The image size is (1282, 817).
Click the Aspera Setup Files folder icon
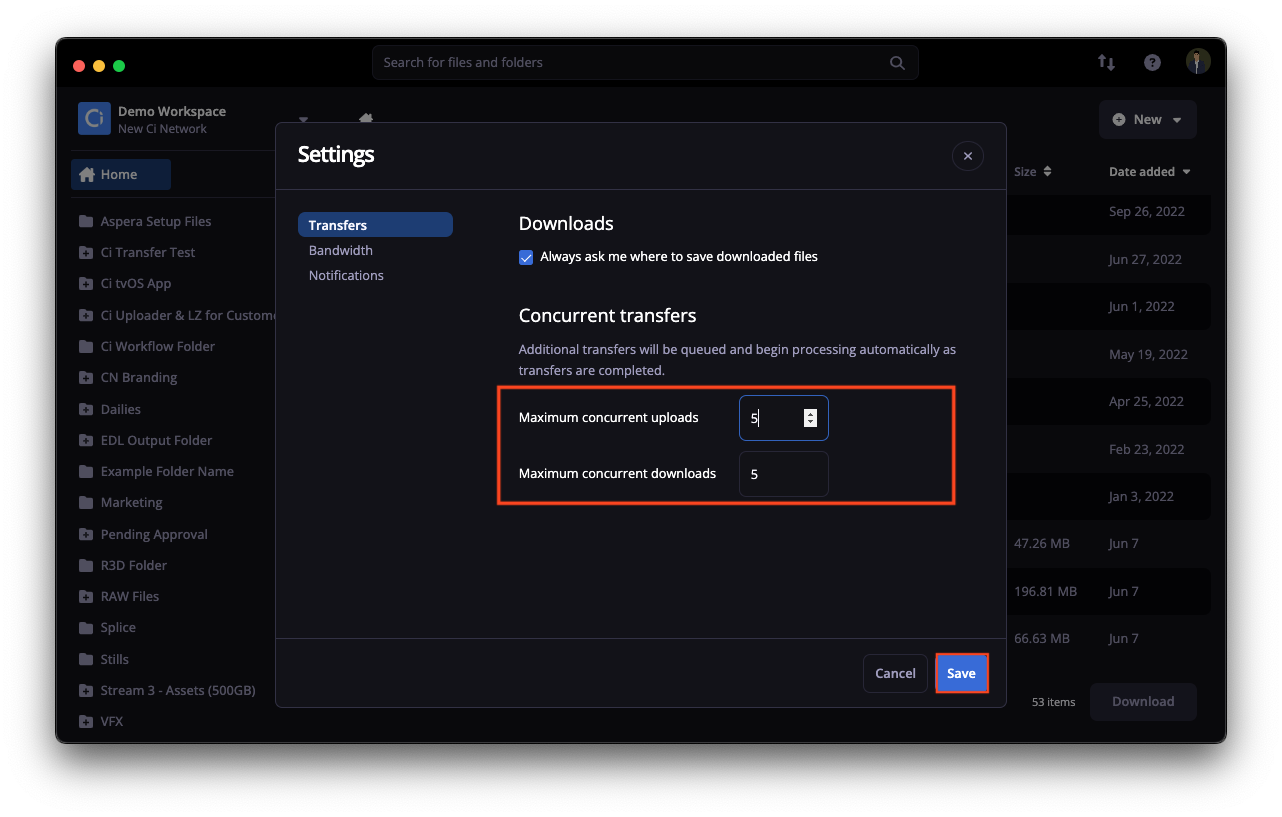tap(86, 221)
